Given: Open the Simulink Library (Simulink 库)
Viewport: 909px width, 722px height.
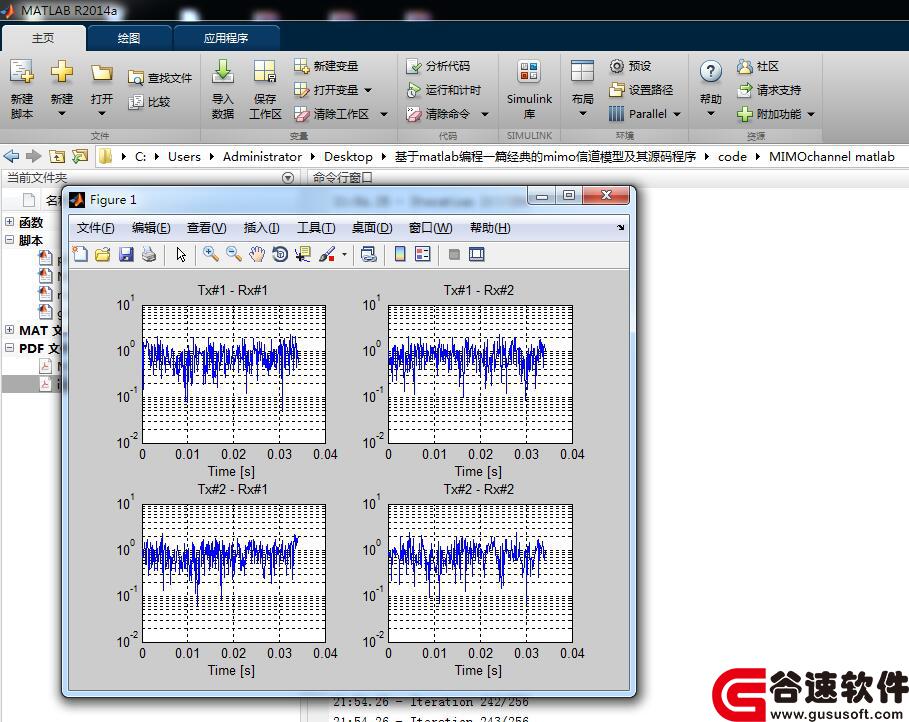Looking at the screenshot, I should 529,88.
